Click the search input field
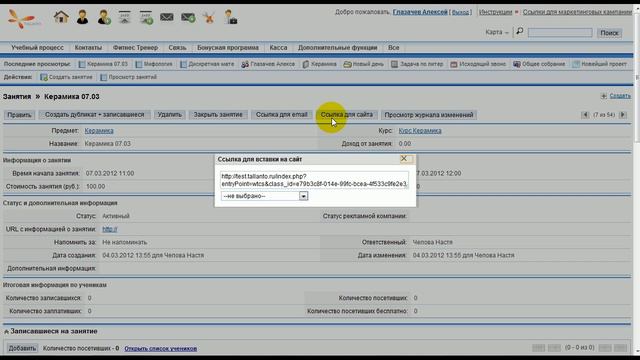The height and width of the screenshot is (360, 640). pos(560,33)
